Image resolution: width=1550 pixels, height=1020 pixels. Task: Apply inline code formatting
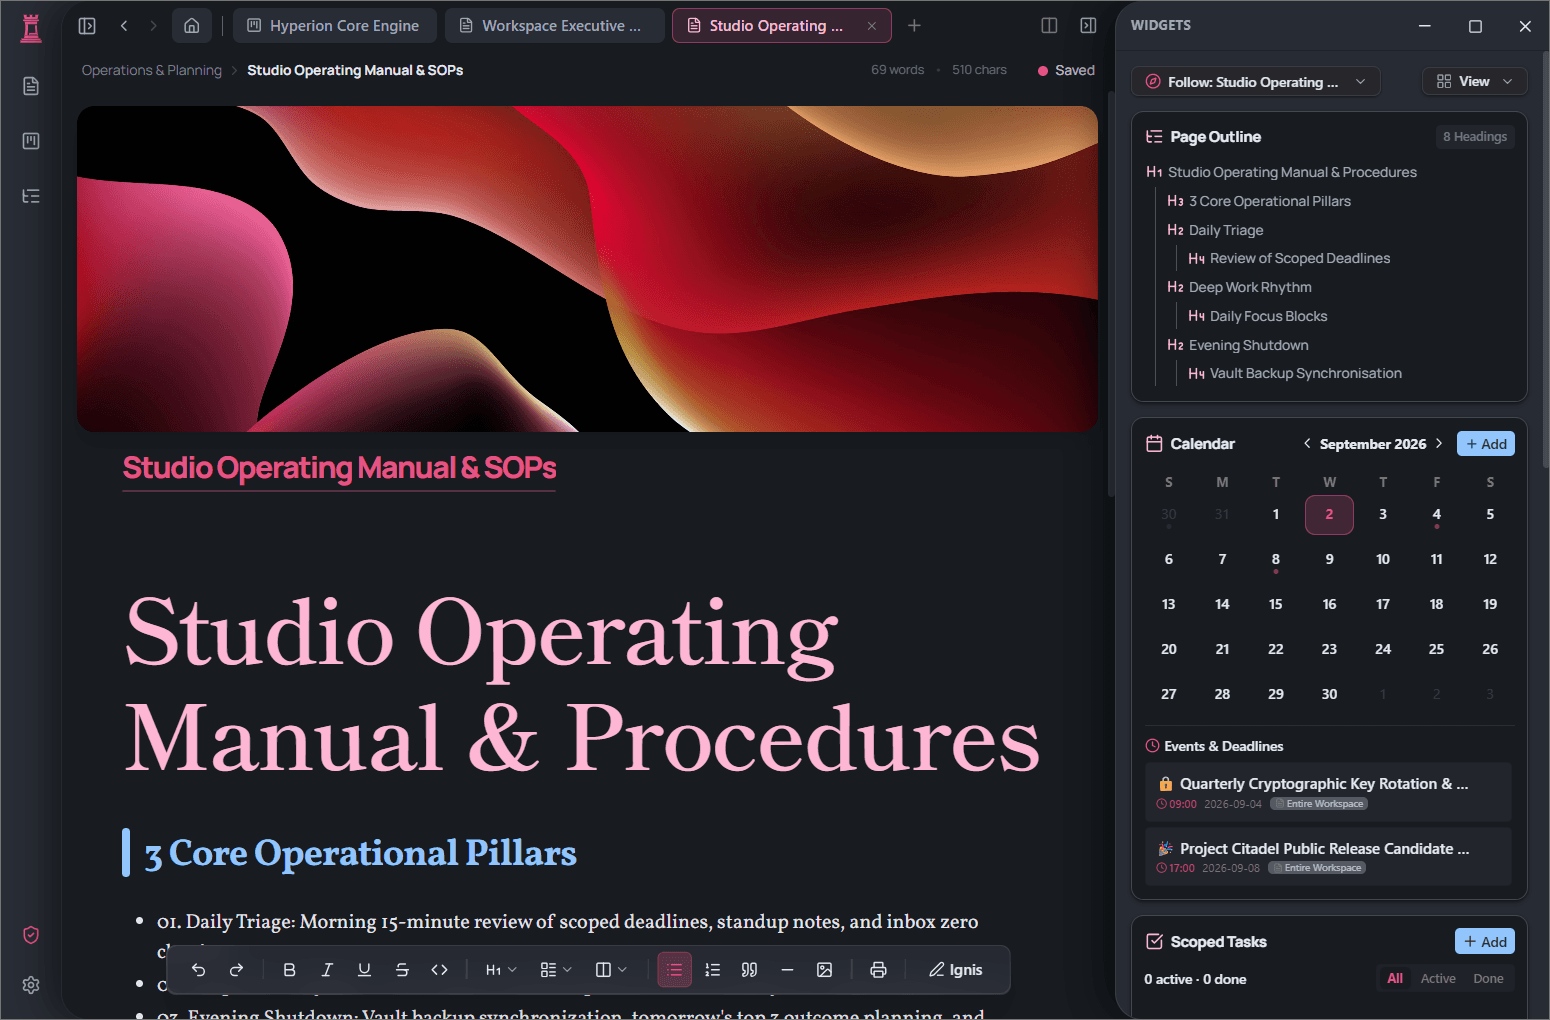coord(439,970)
